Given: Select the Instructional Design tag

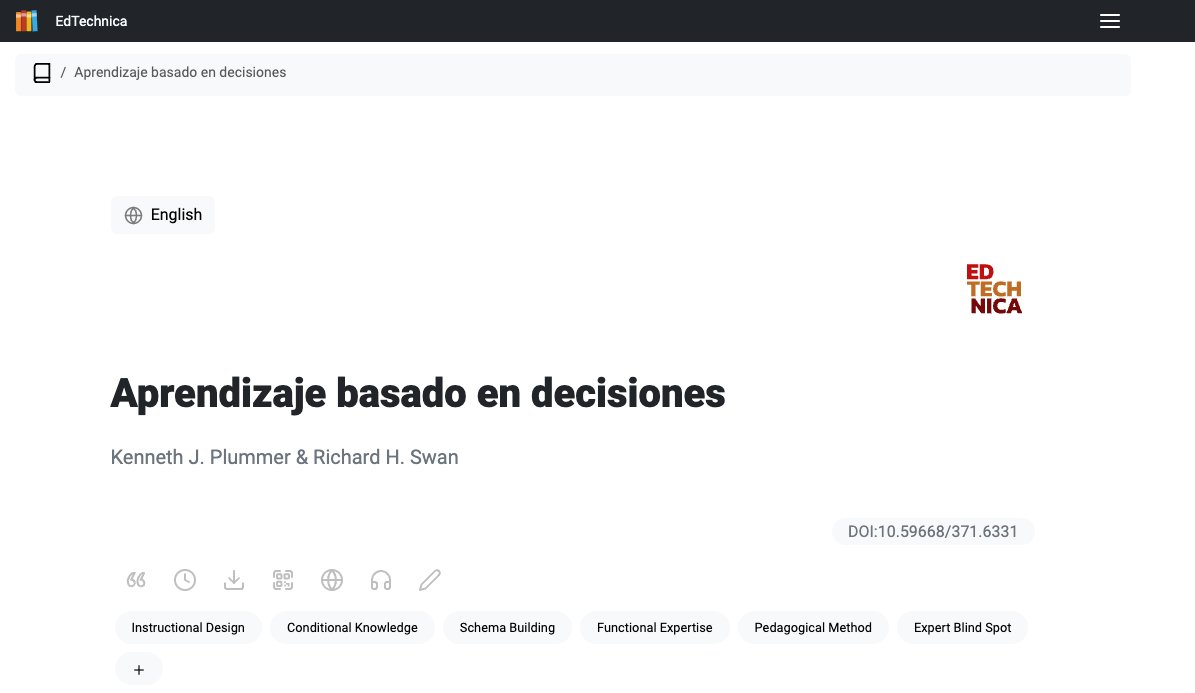Looking at the screenshot, I should click(188, 628).
